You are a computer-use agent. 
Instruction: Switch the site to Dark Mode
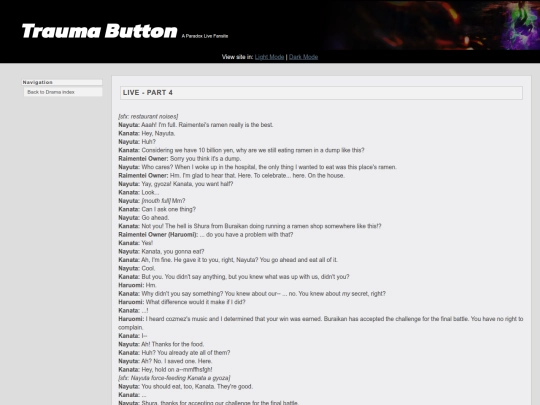pos(303,57)
